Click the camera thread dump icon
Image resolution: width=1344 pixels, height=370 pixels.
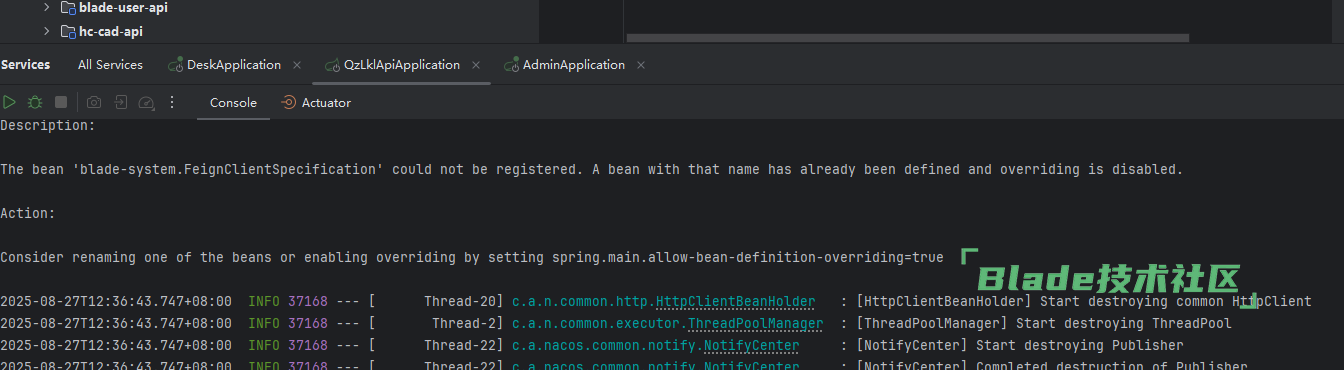click(x=93, y=102)
